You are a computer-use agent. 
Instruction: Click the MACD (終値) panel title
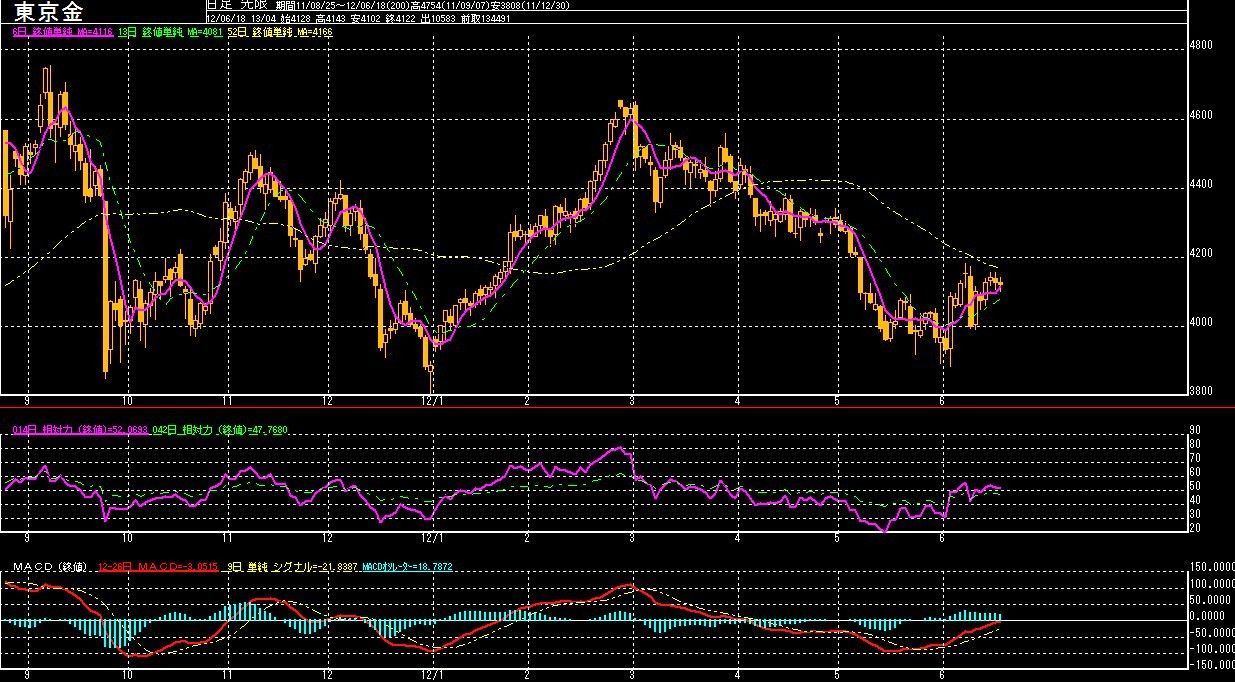coord(48,567)
